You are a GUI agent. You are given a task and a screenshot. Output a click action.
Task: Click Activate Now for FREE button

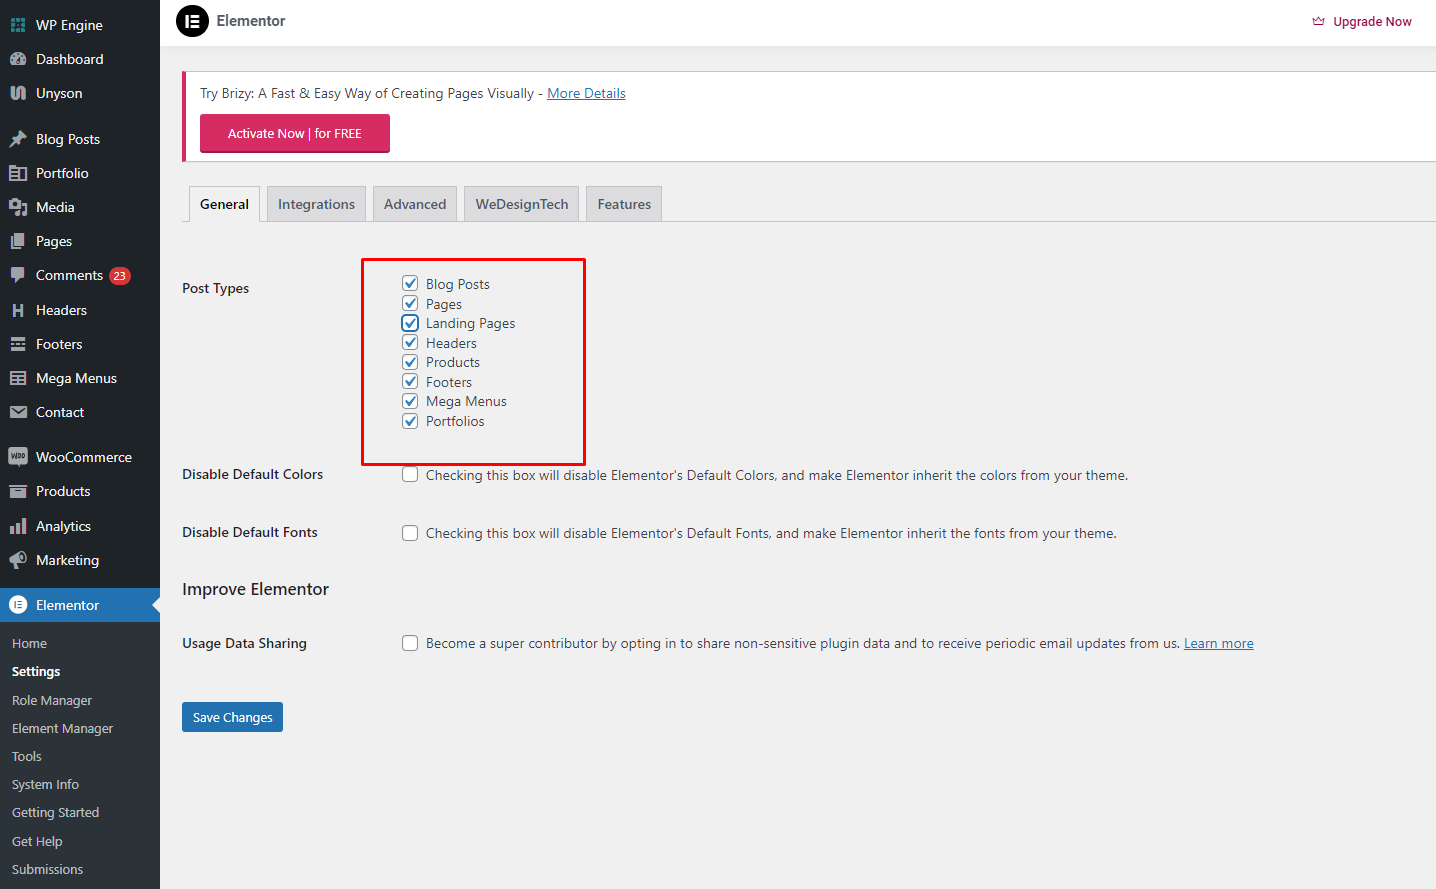click(295, 133)
